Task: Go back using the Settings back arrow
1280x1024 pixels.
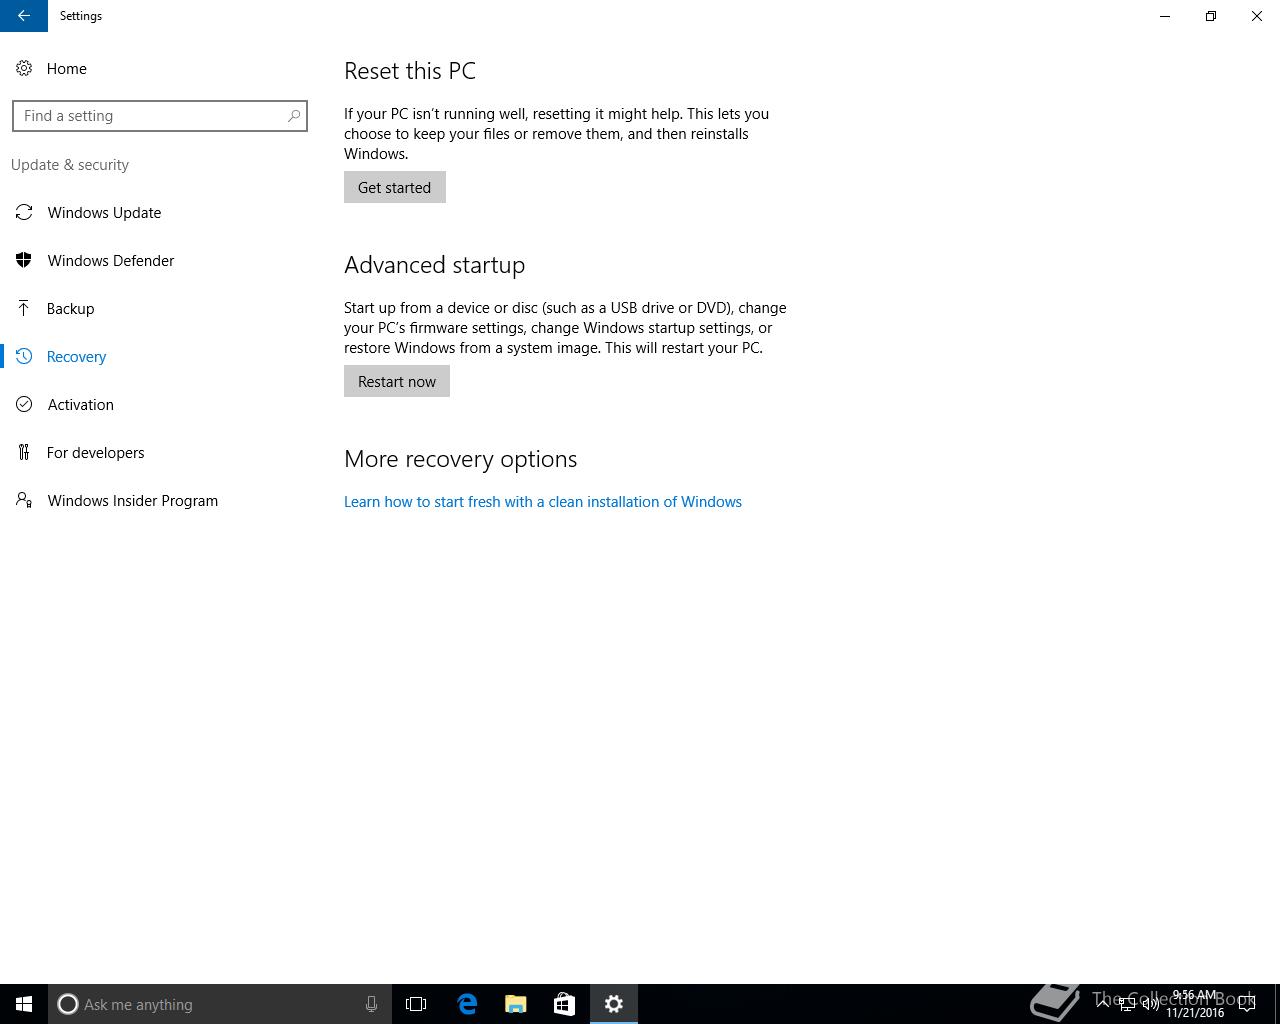Action: [x=24, y=16]
